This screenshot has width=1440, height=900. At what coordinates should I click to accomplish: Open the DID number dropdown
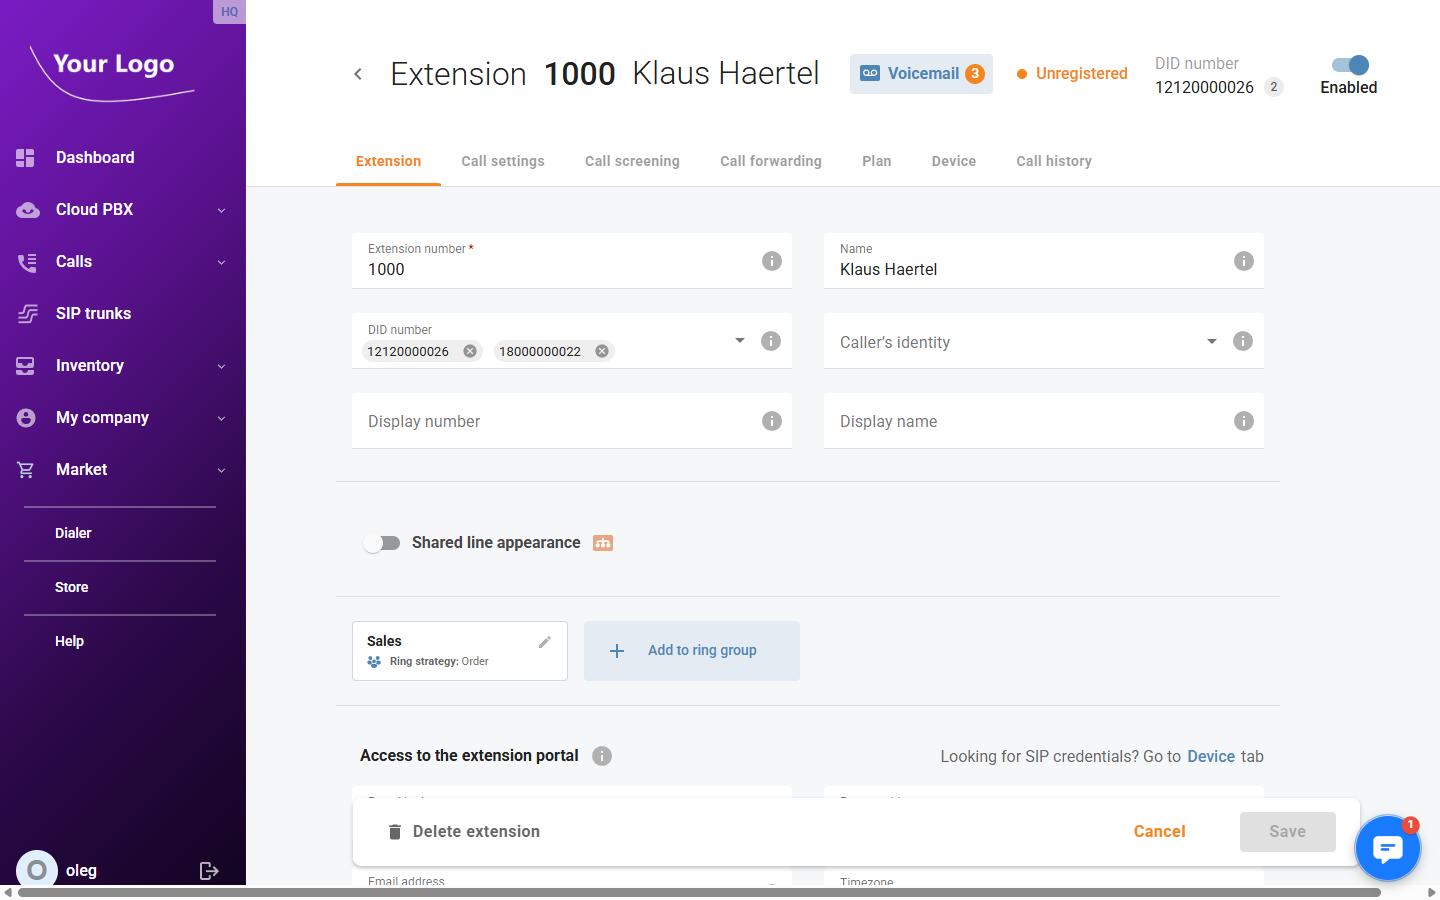(739, 340)
